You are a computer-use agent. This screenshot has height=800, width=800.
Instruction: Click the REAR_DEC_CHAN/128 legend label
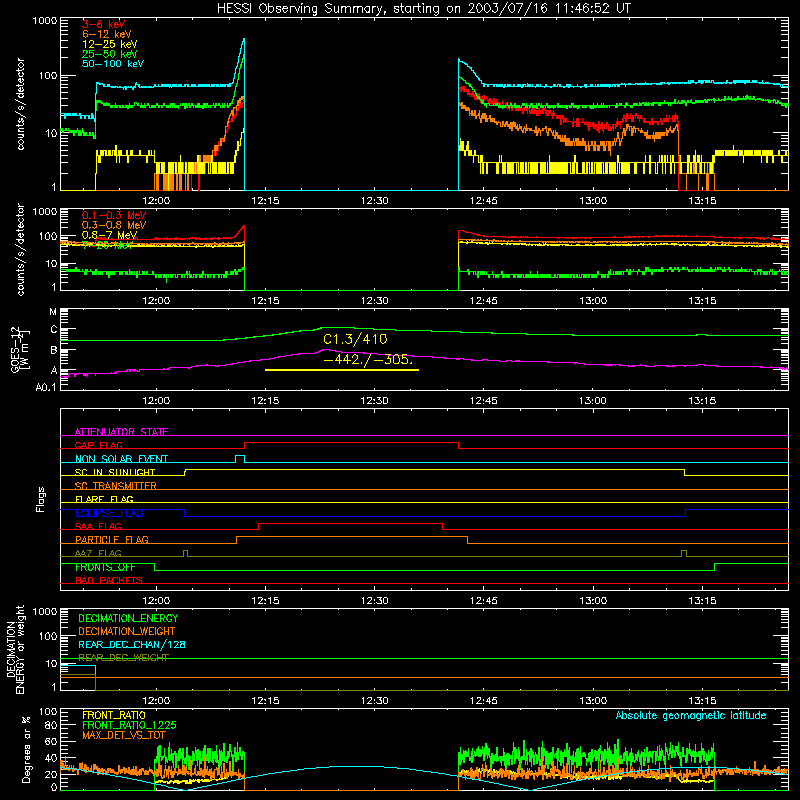[x=132, y=645]
